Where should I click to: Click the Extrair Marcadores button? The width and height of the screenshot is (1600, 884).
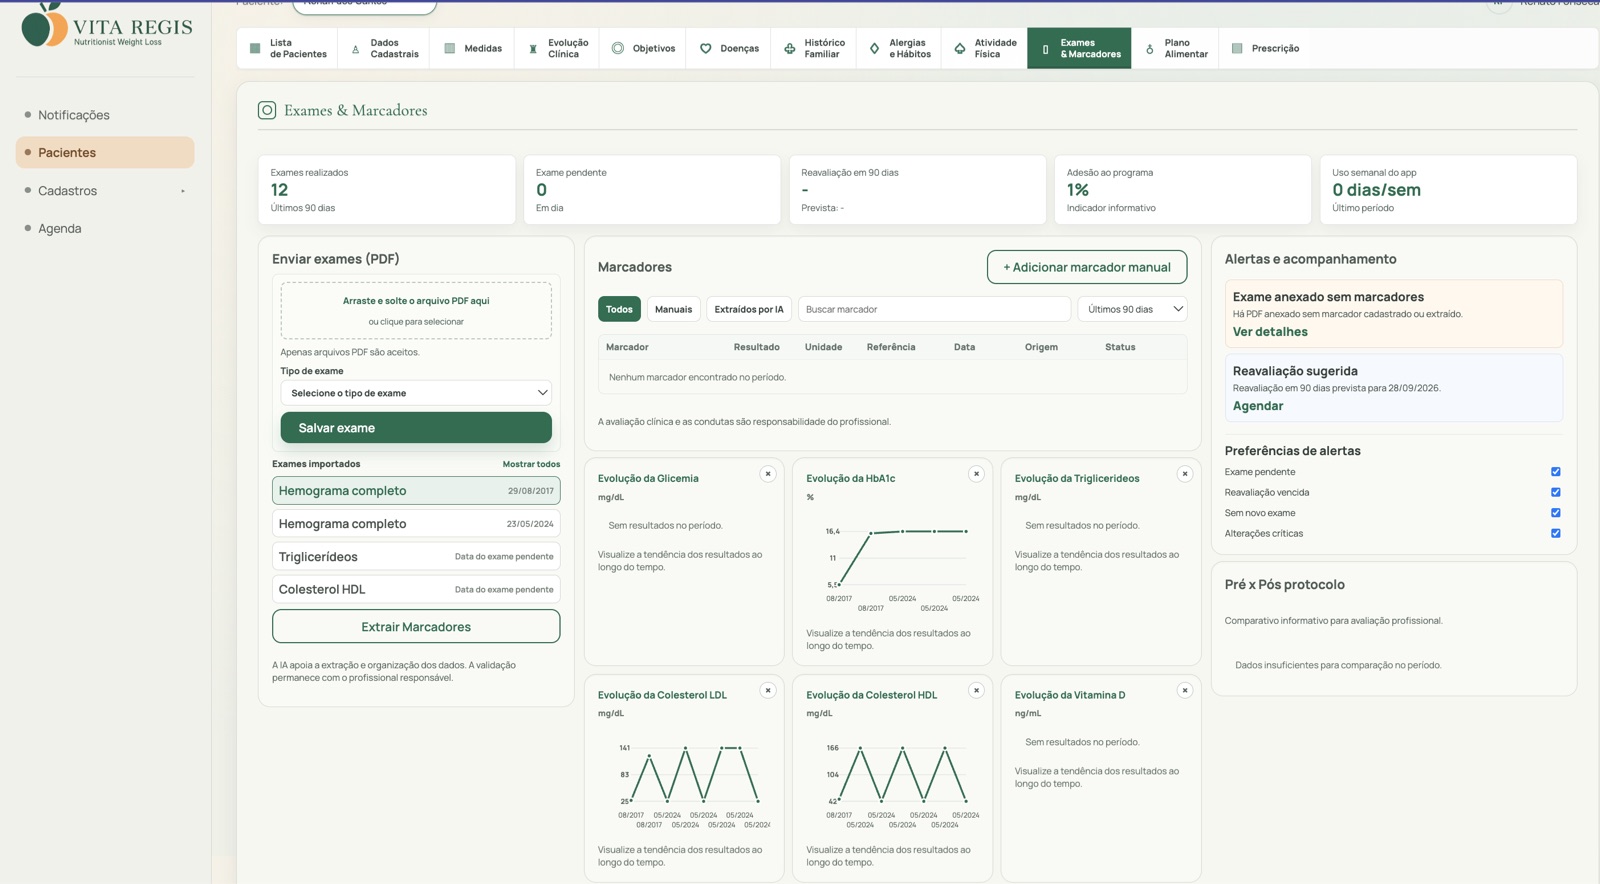click(416, 627)
